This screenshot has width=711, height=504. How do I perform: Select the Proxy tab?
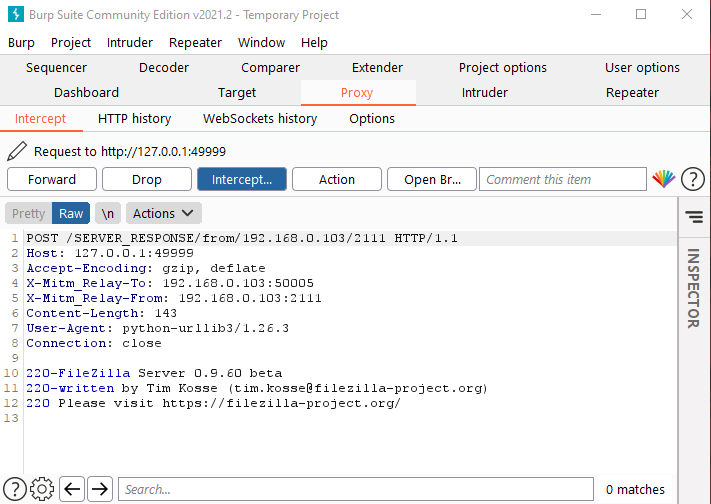357,93
